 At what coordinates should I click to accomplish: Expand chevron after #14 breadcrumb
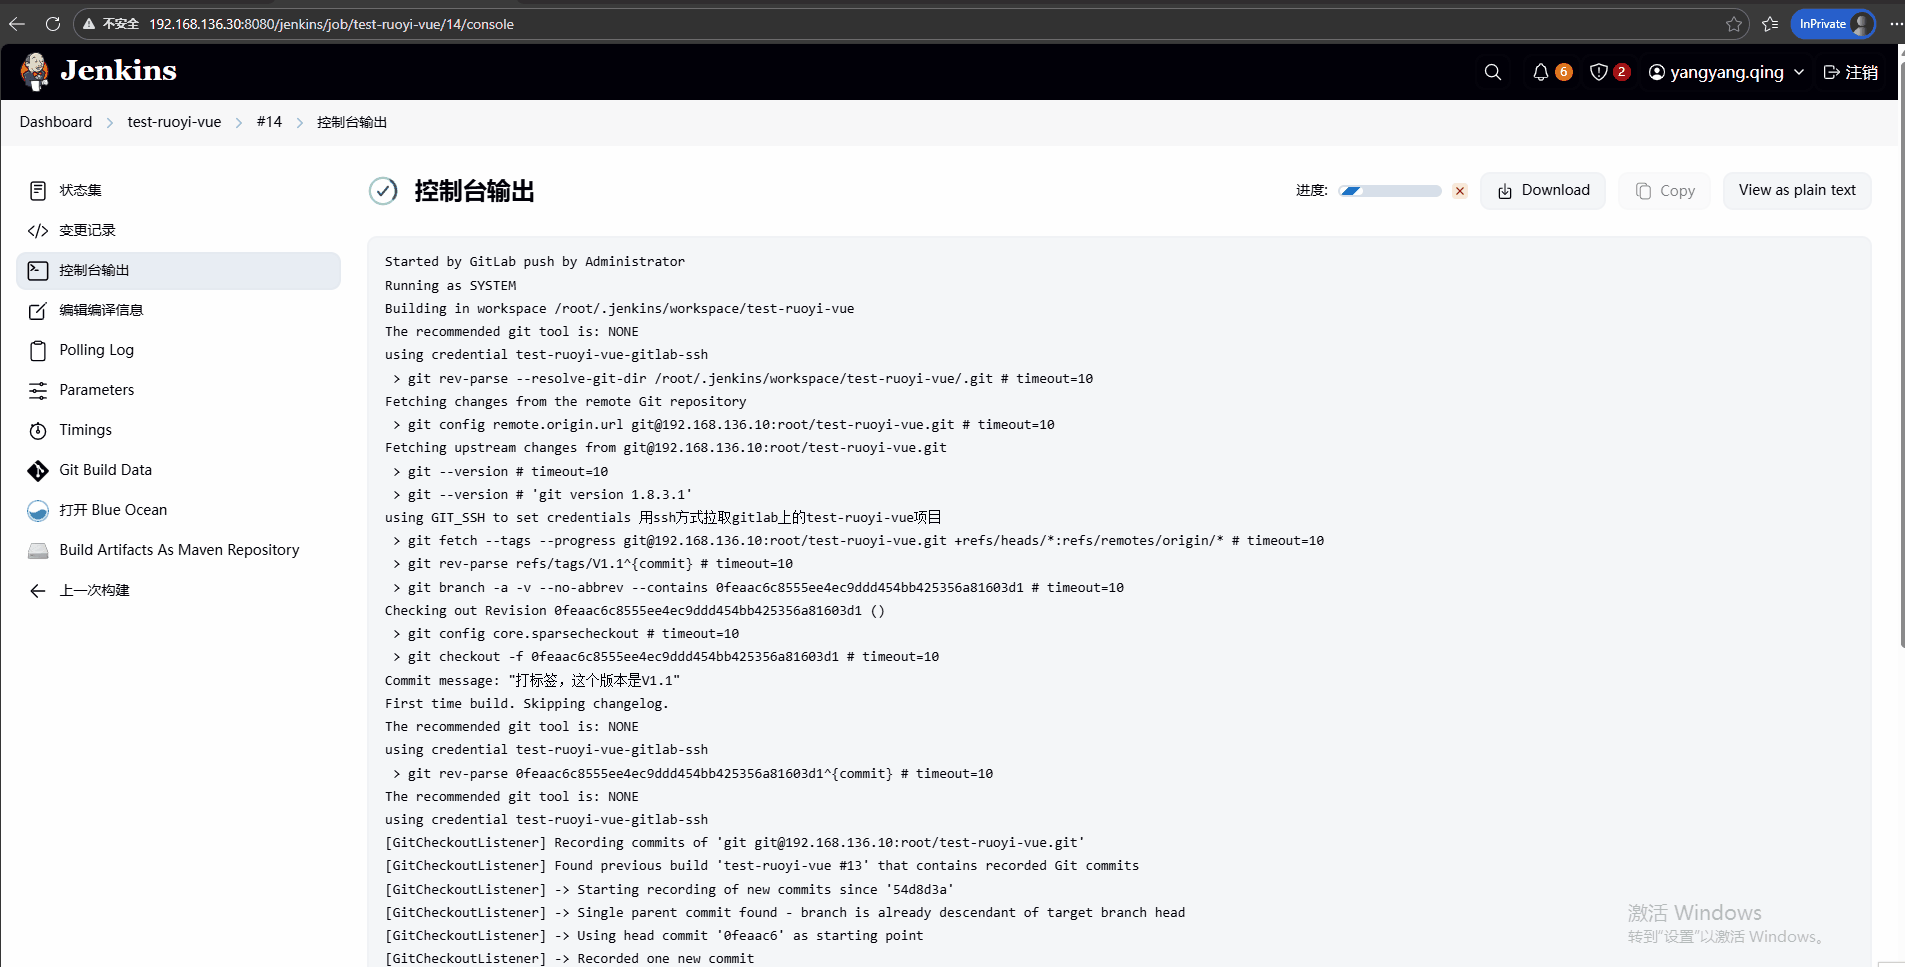[300, 123]
